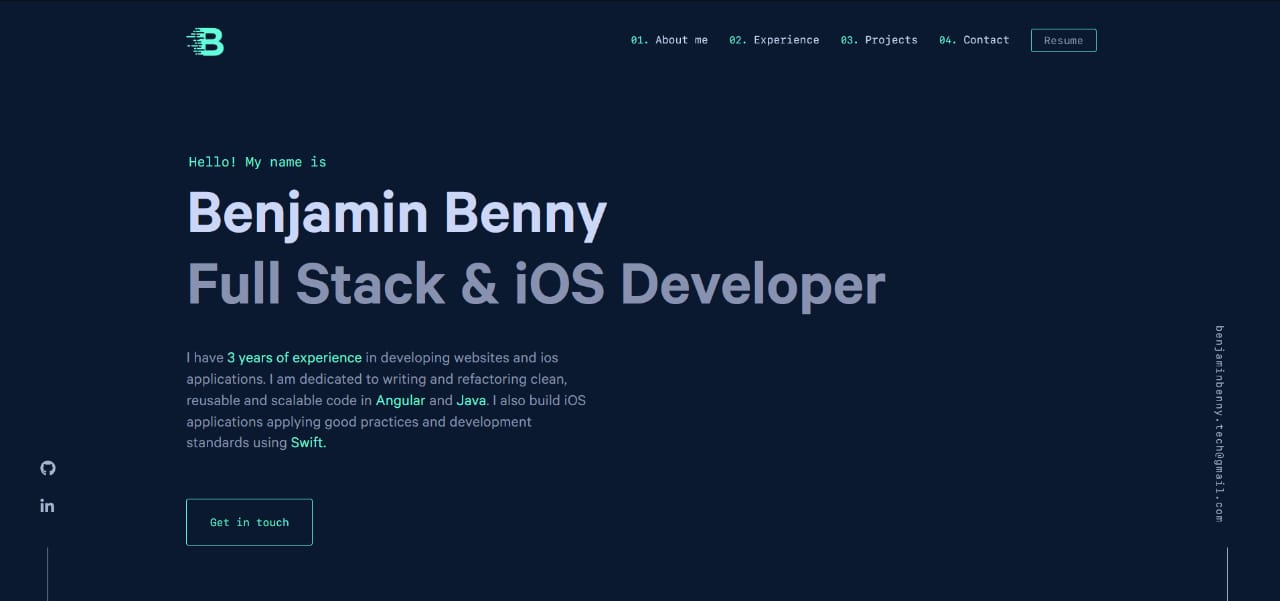The image size is (1280, 601).
Task: Open the 'Java' highlighted link
Action: 471,400
